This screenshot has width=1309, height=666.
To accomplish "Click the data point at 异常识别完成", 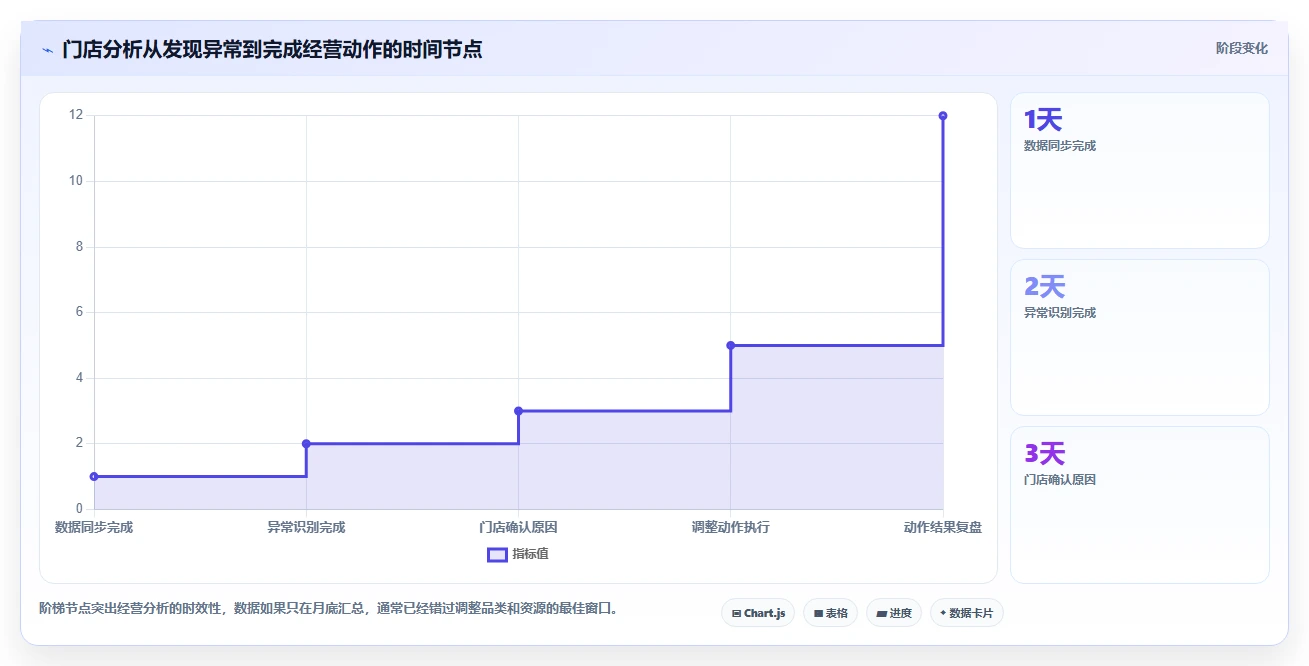I will point(306,443).
